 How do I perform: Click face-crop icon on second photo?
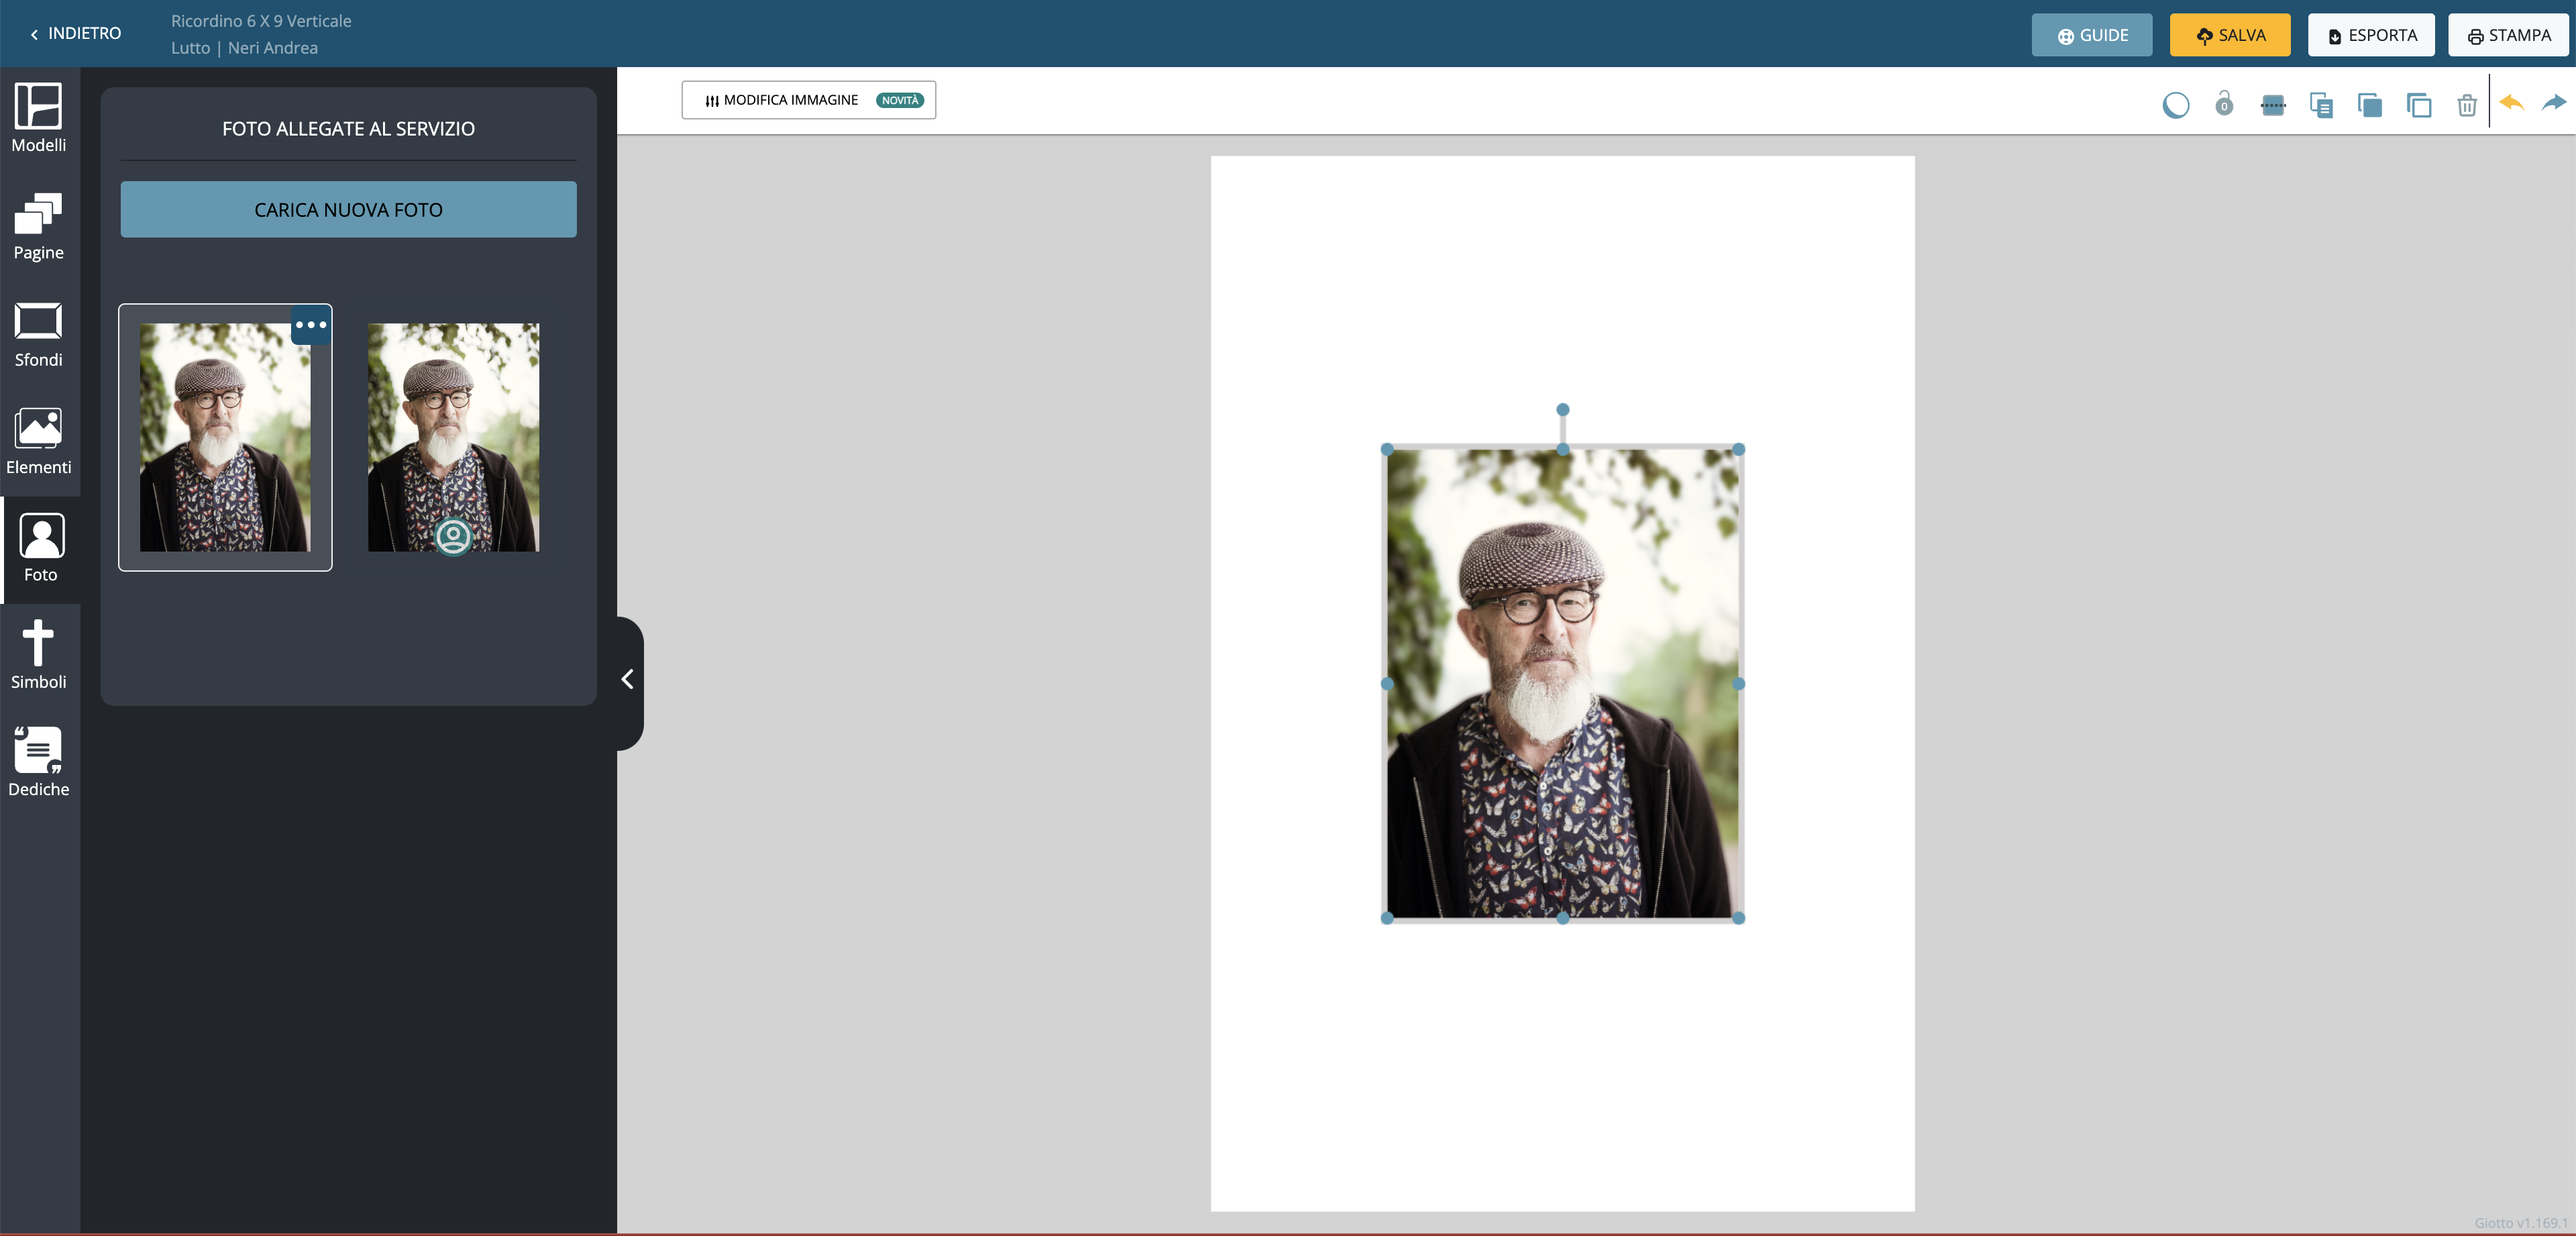point(453,537)
